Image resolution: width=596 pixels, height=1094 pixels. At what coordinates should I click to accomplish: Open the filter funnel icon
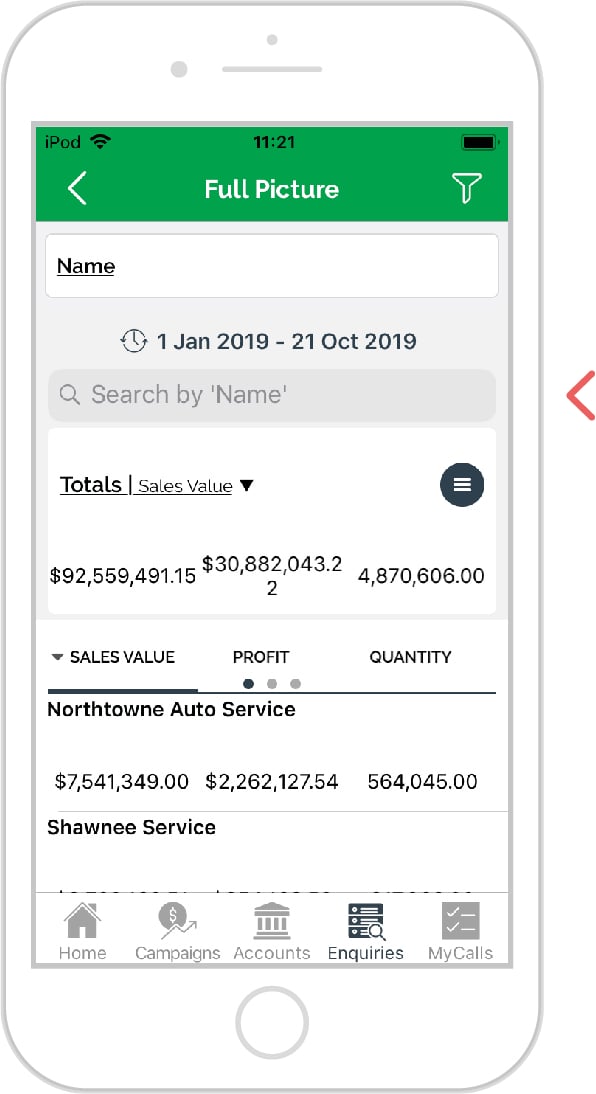click(x=466, y=188)
